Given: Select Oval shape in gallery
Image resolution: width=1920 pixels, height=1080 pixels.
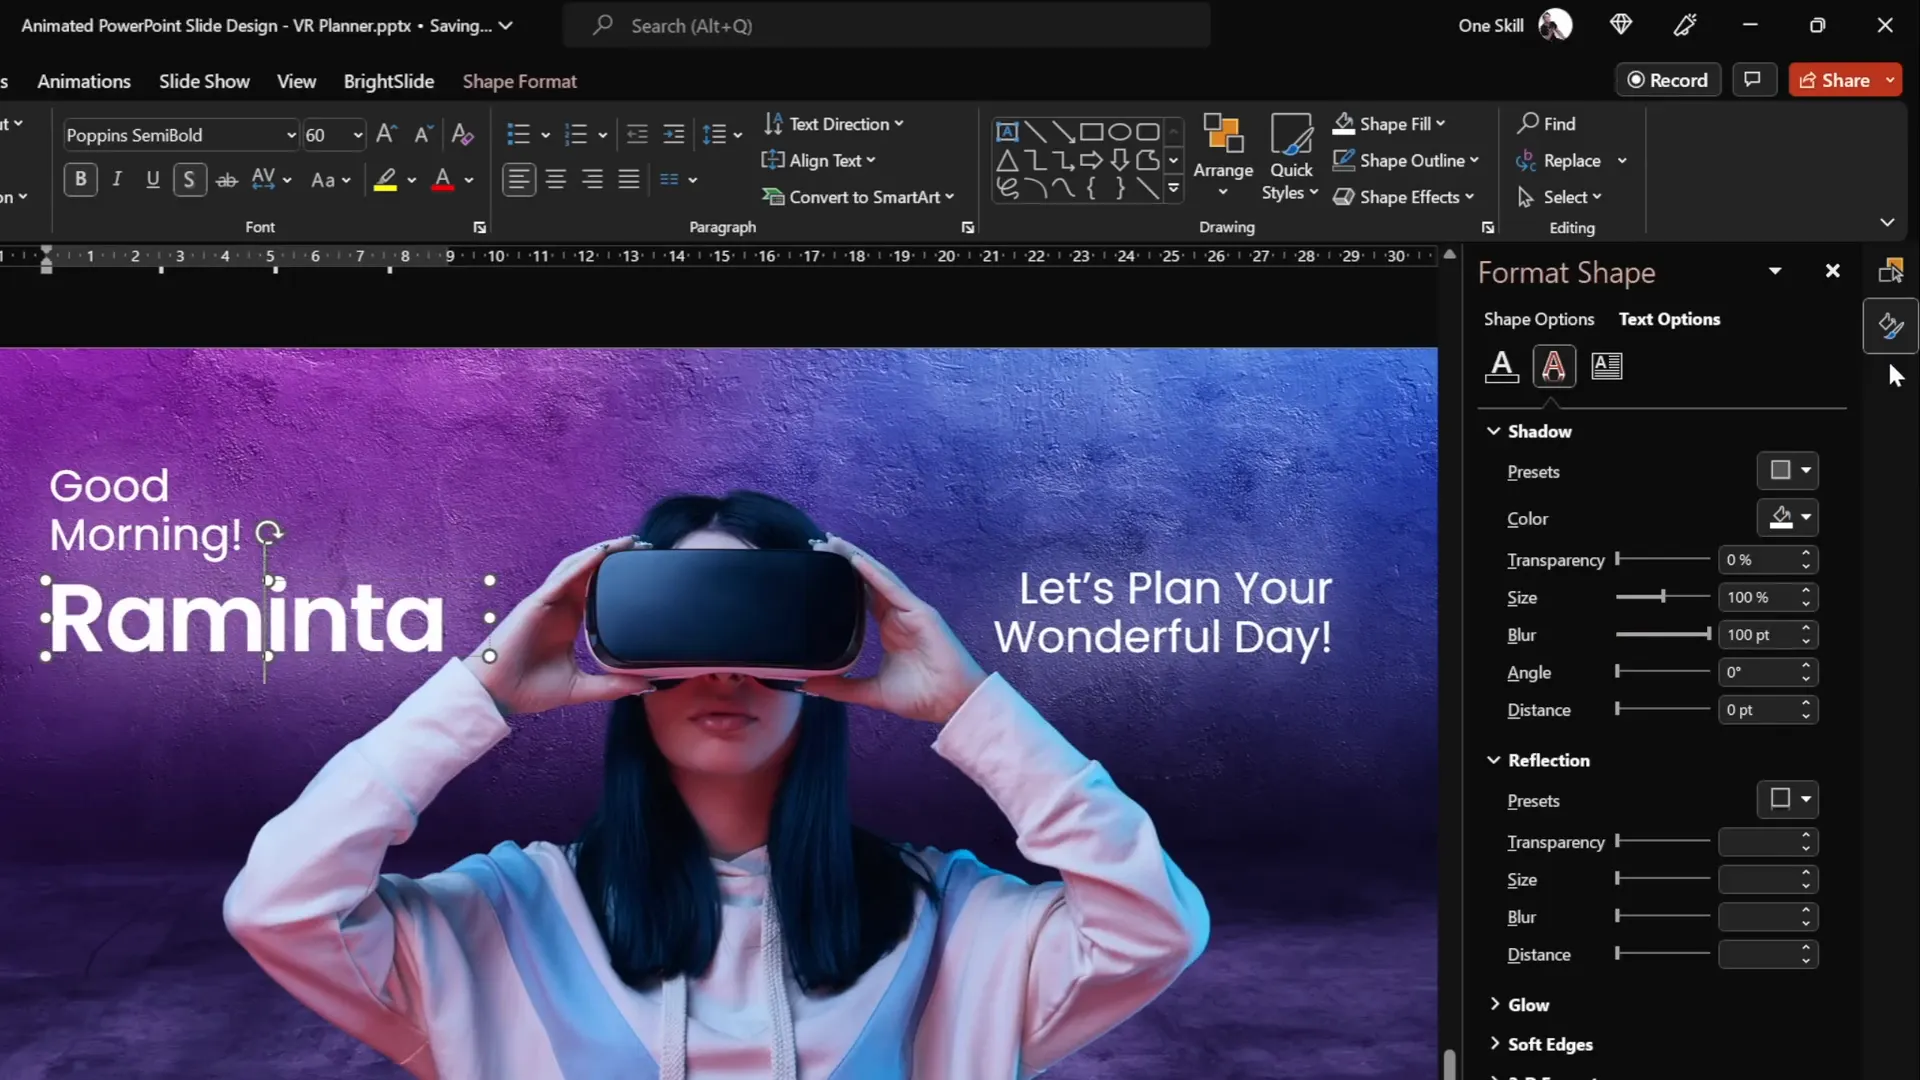Looking at the screenshot, I should [1119, 132].
